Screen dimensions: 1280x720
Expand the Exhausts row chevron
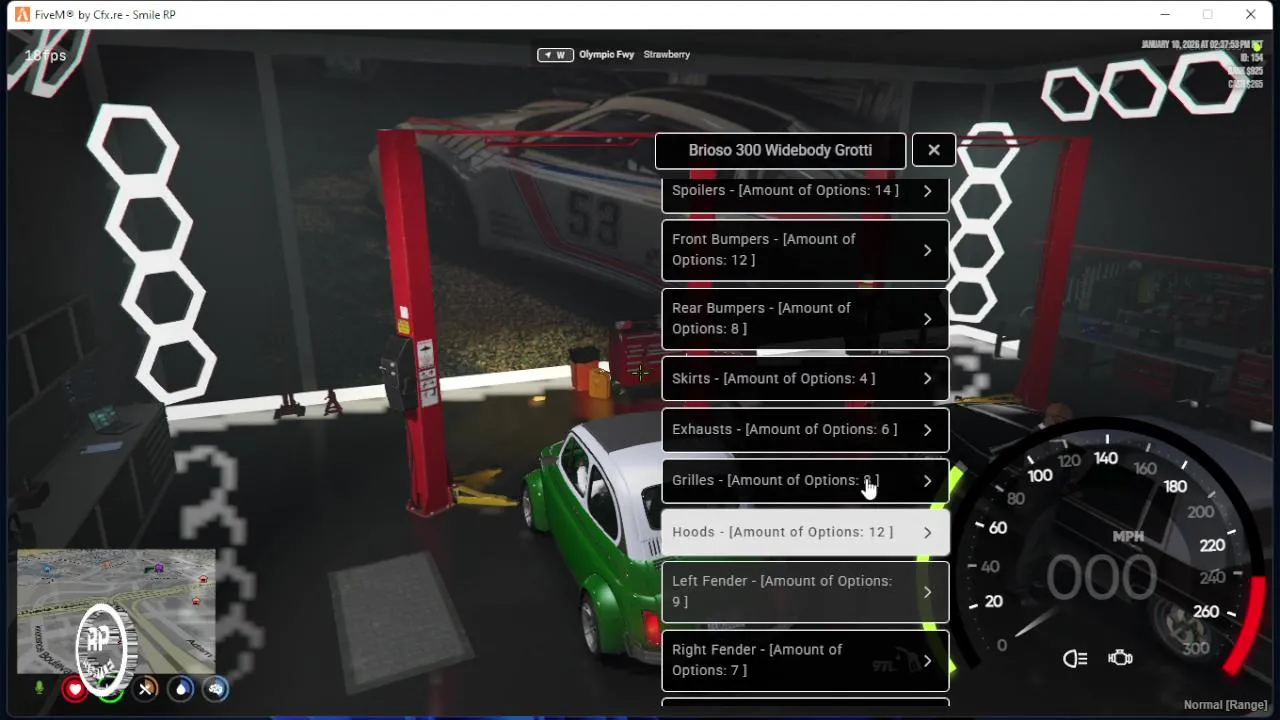(927, 430)
